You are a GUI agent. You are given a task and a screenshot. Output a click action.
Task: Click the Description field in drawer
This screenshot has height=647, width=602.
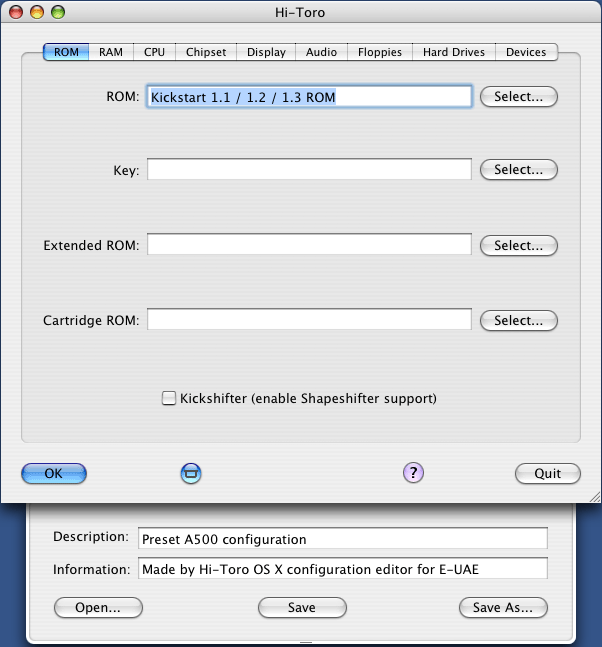click(x=342, y=538)
